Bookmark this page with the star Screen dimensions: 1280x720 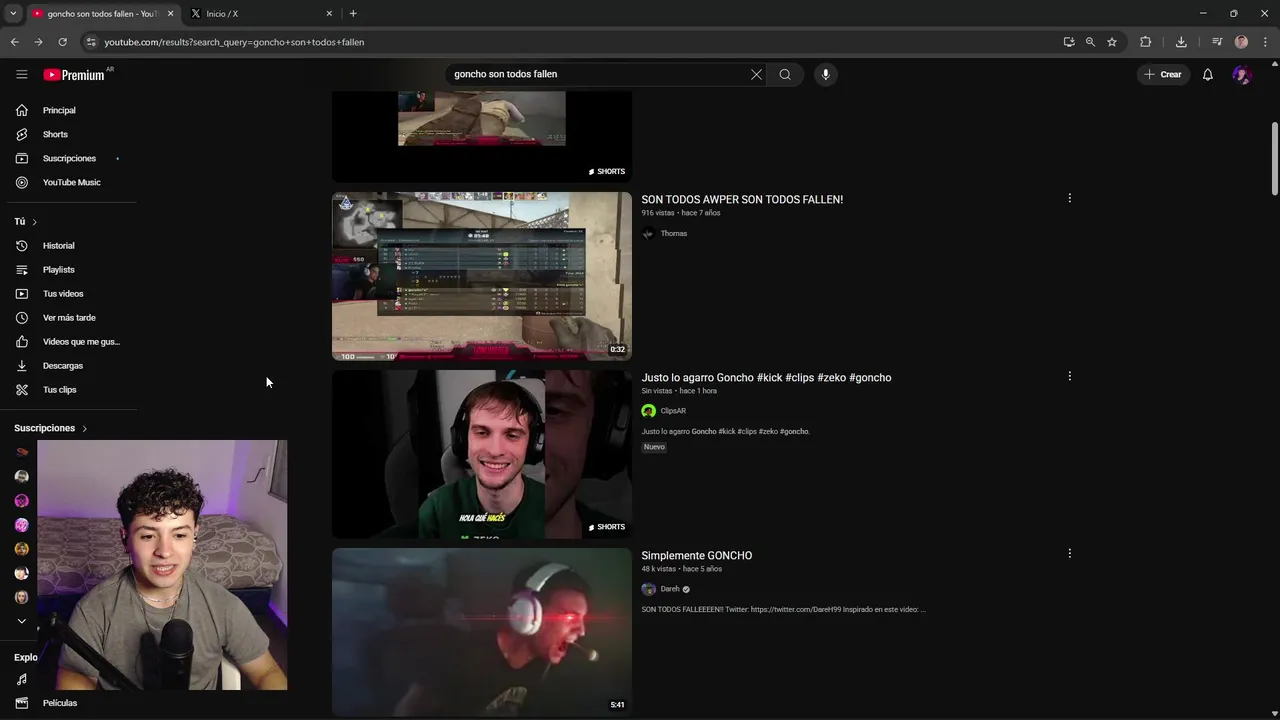[1111, 42]
